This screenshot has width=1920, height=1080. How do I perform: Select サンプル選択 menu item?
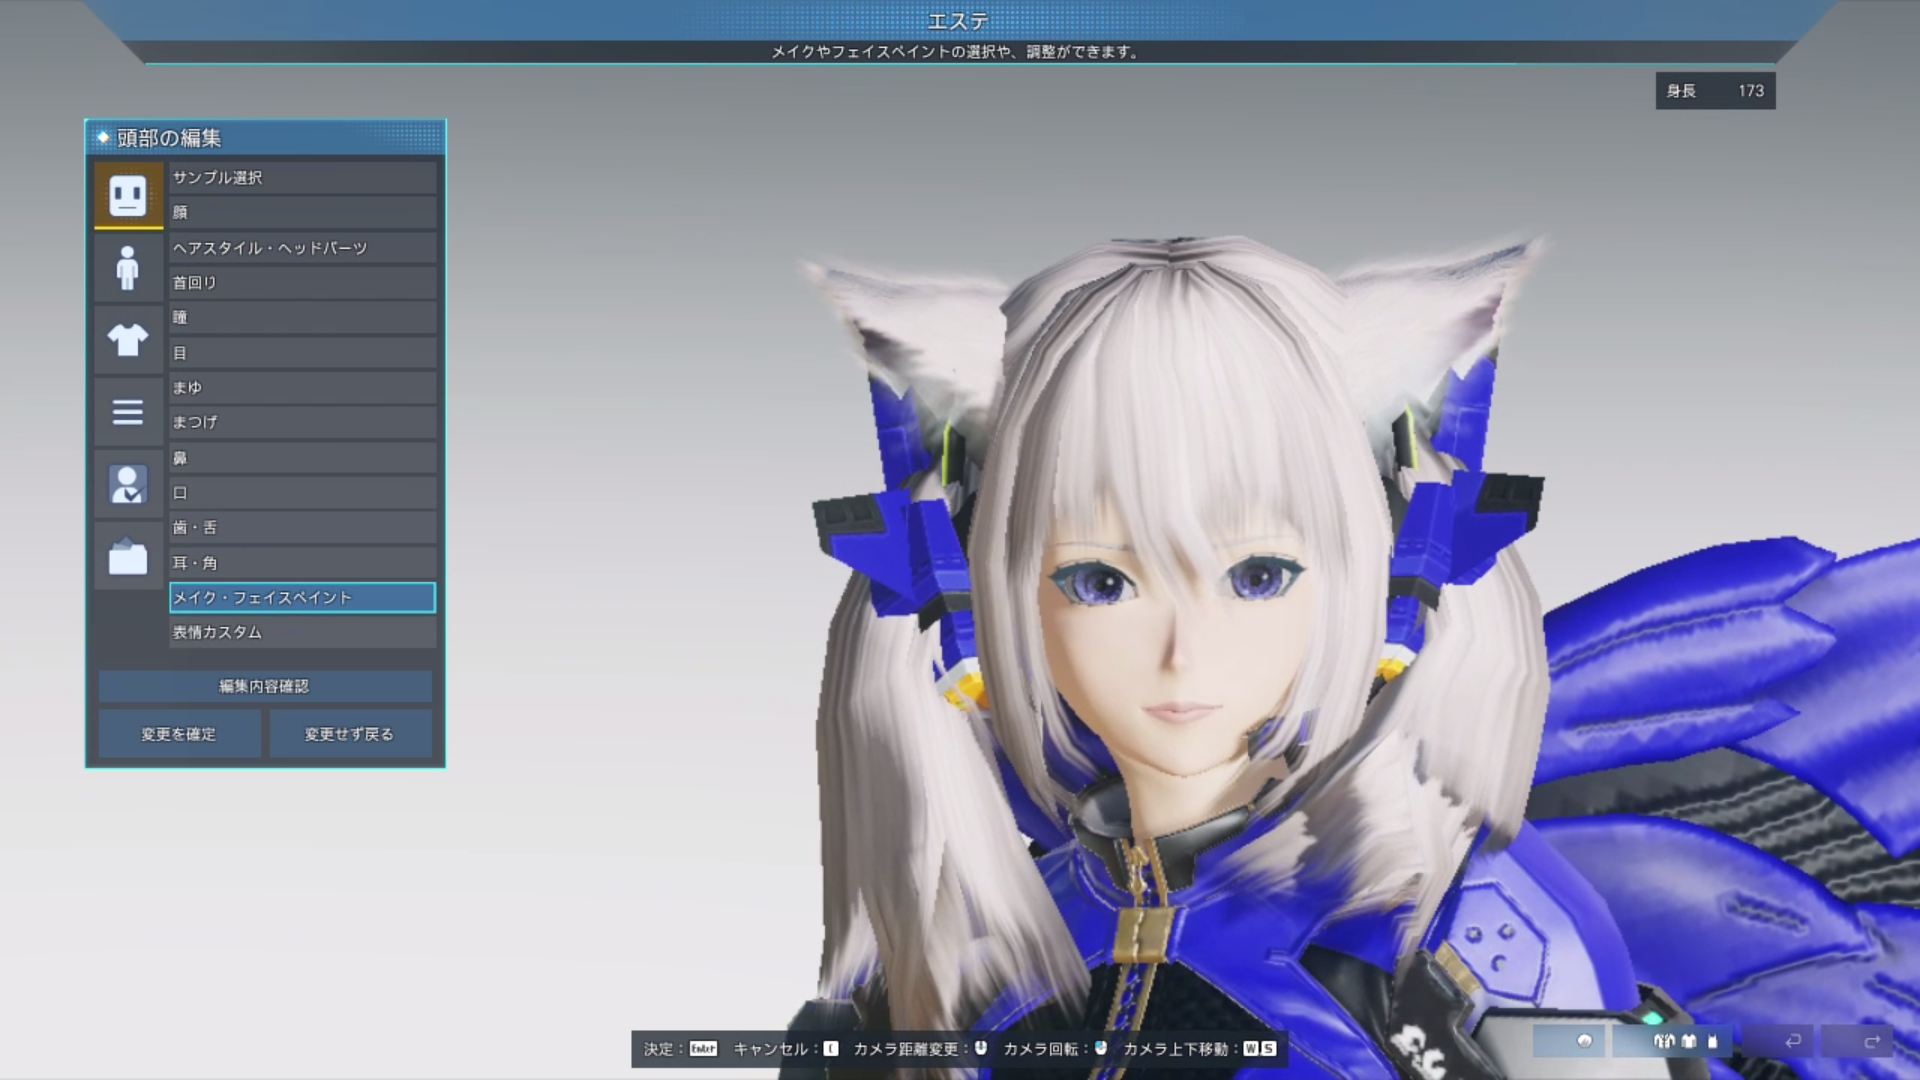(302, 178)
